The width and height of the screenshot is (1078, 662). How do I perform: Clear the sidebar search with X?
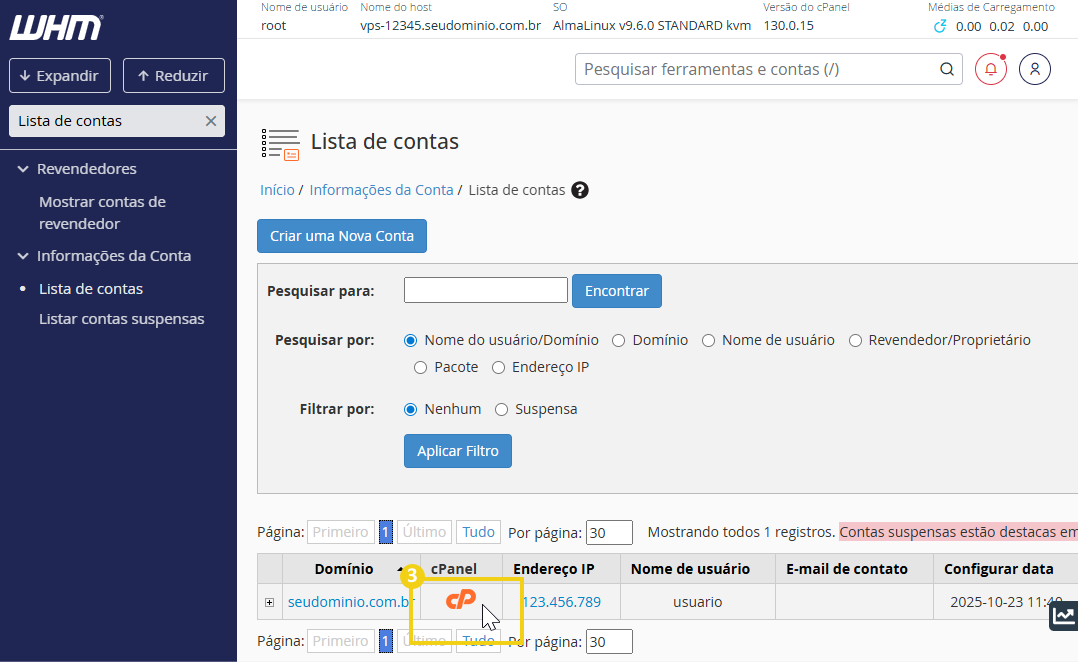click(210, 121)
